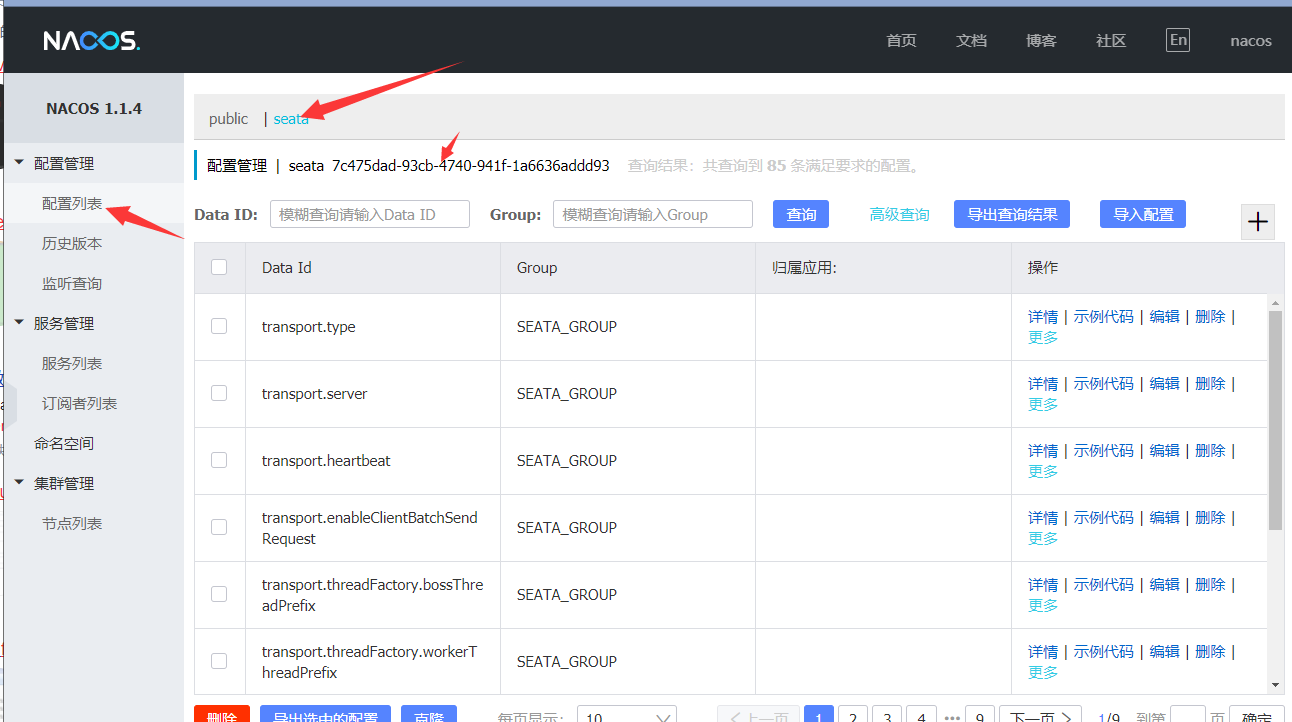Image resolution: width=1292 pixels, height=722 pixels.
Task: Check the transport.server row checkbox
Action: (x=219, y=393)
